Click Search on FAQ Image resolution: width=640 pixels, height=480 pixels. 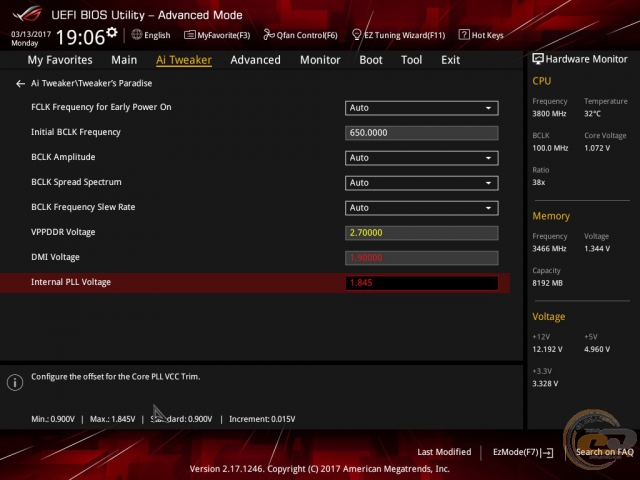tap(604, 452)
